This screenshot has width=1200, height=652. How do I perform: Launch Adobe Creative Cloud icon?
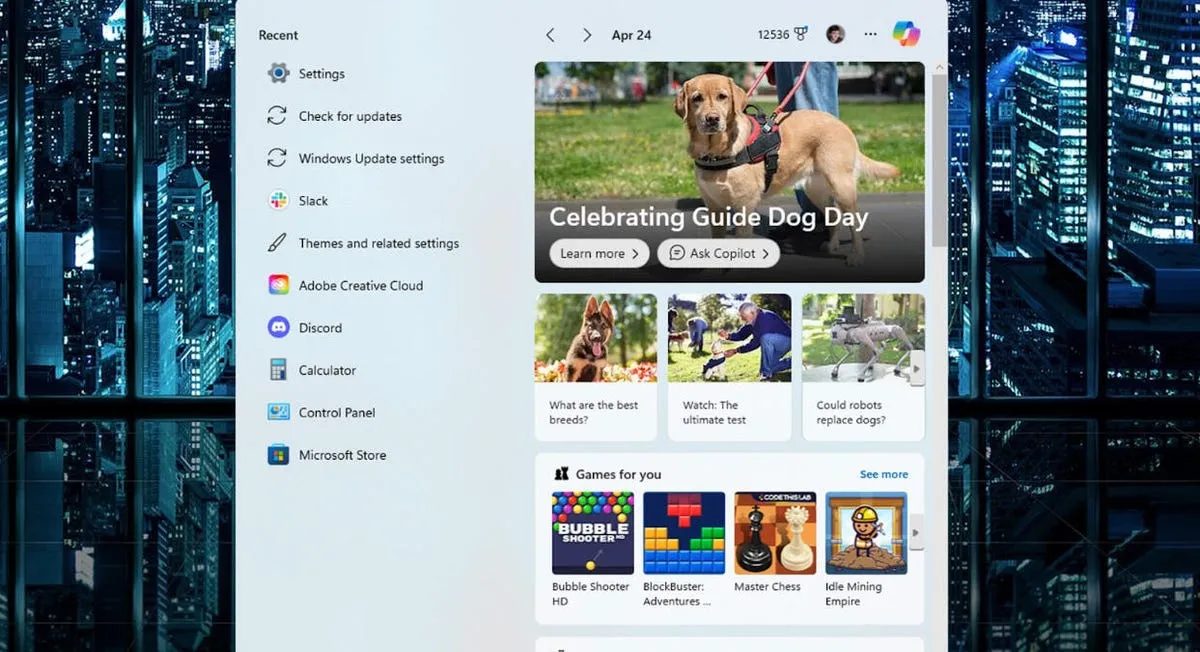[278, 286]
